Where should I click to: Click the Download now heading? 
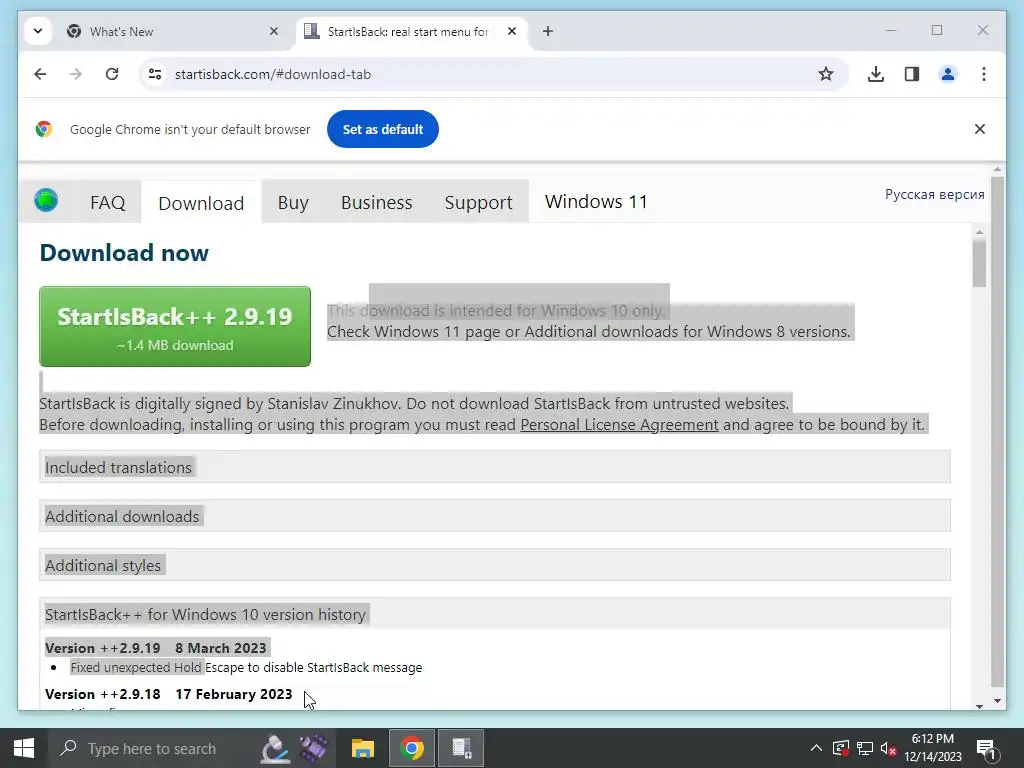click(x=124, y=253)
